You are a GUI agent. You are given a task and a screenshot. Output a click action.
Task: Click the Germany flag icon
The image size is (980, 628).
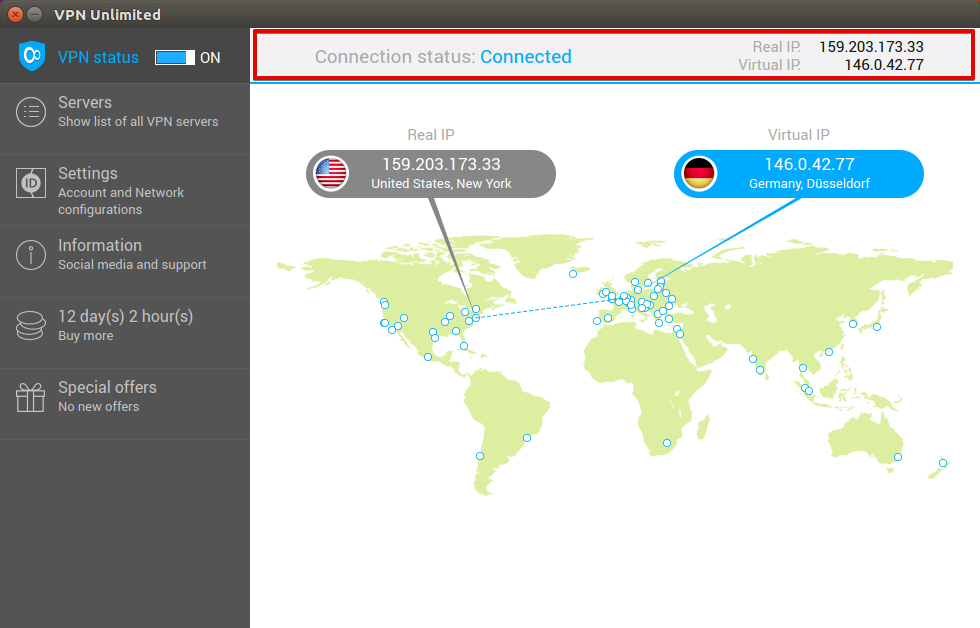tap(699, 174)
